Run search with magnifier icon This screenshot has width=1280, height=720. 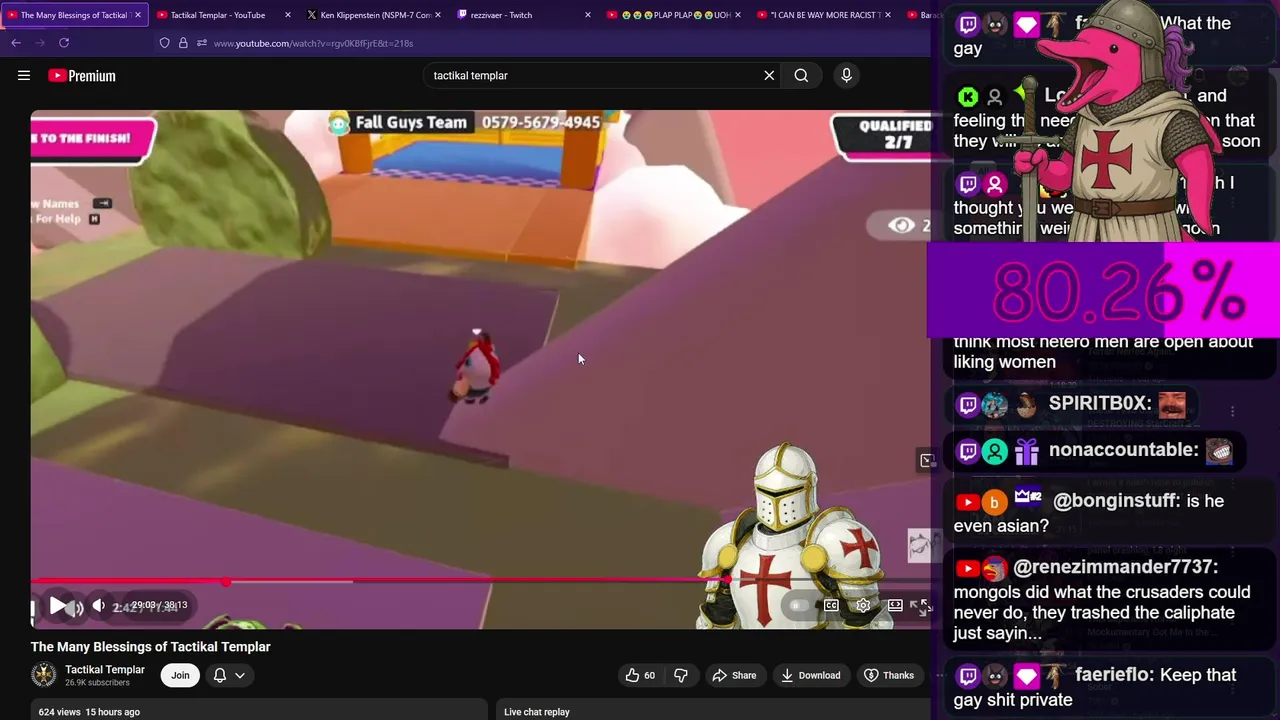tap(801, 75)
